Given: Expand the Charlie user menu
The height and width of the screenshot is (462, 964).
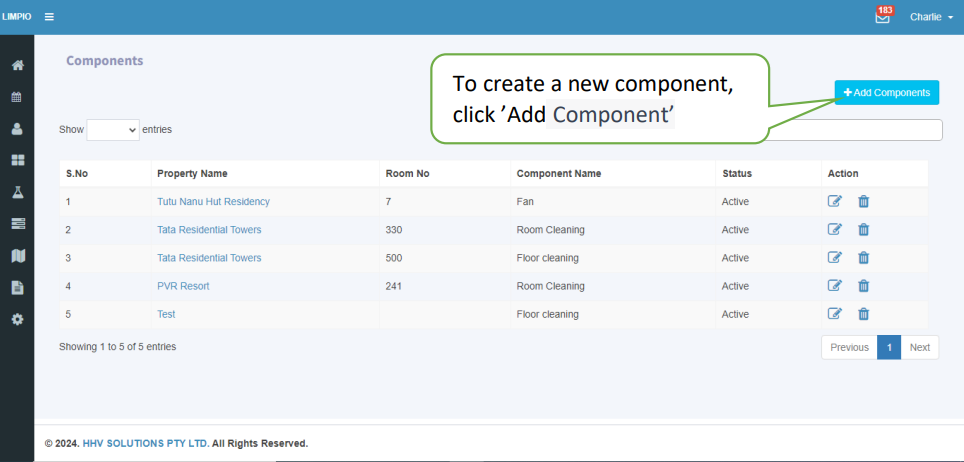Looking at the screenshot, I should tap(931, 17).
